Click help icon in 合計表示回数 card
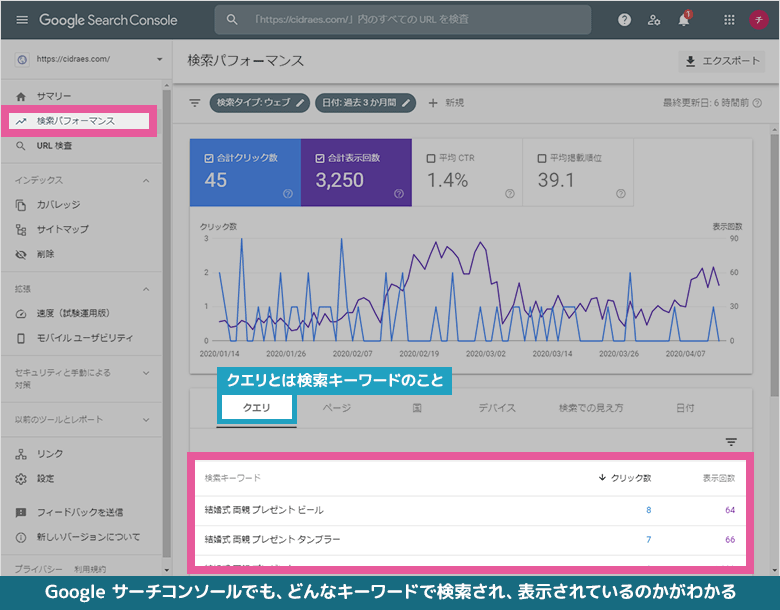Viewport: 780px width, 610px height. [399, 194]
